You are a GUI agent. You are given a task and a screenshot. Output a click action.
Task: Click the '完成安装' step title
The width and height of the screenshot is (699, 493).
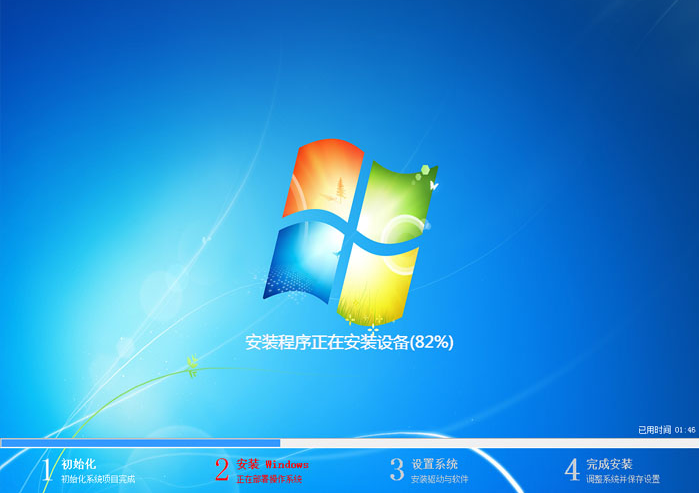pos(609,464)
